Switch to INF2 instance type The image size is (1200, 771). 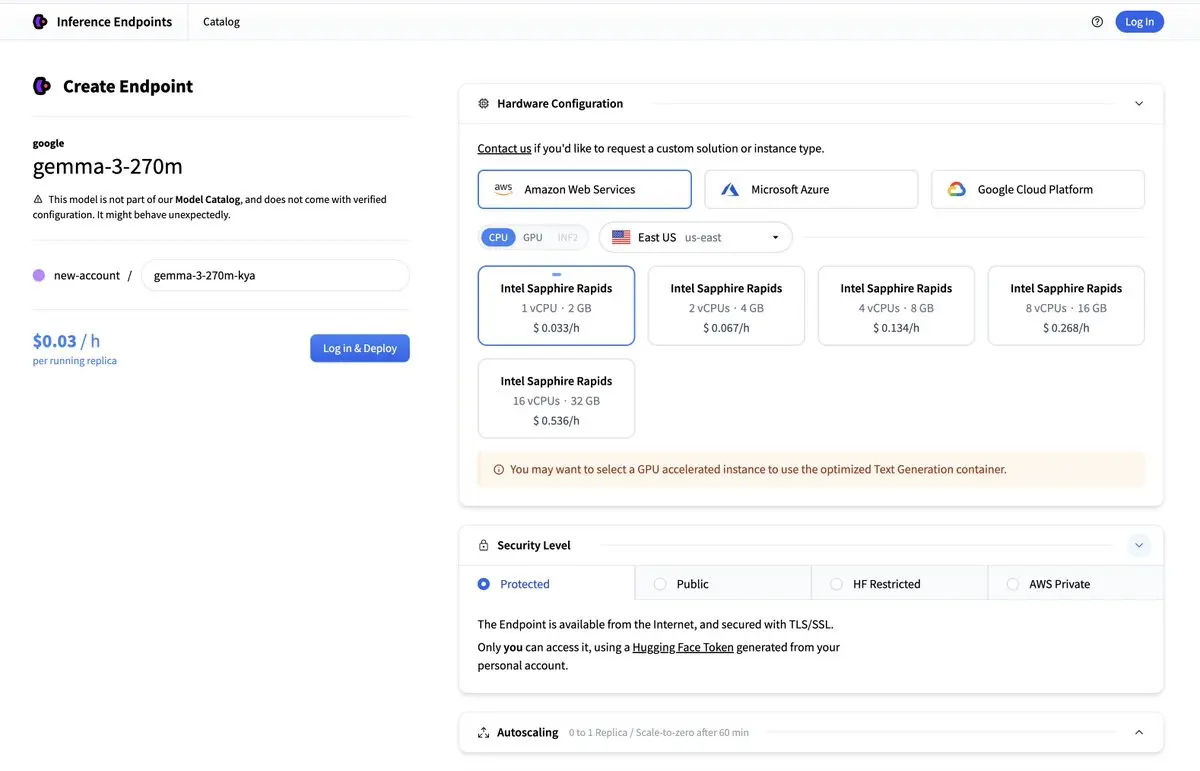click(568, 237)
